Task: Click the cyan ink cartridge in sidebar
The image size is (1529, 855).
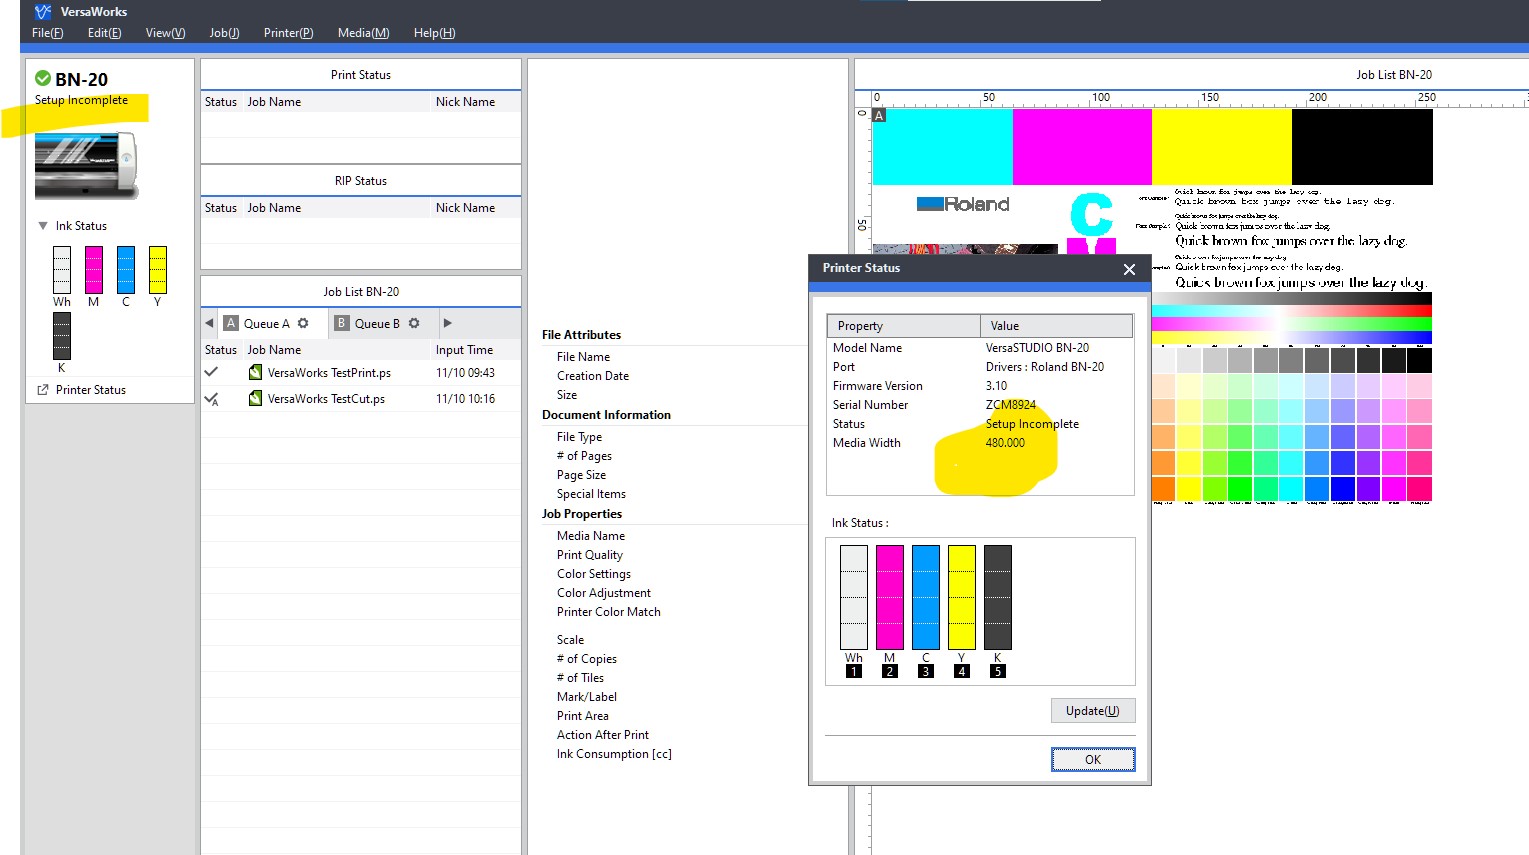Action: 126,270
